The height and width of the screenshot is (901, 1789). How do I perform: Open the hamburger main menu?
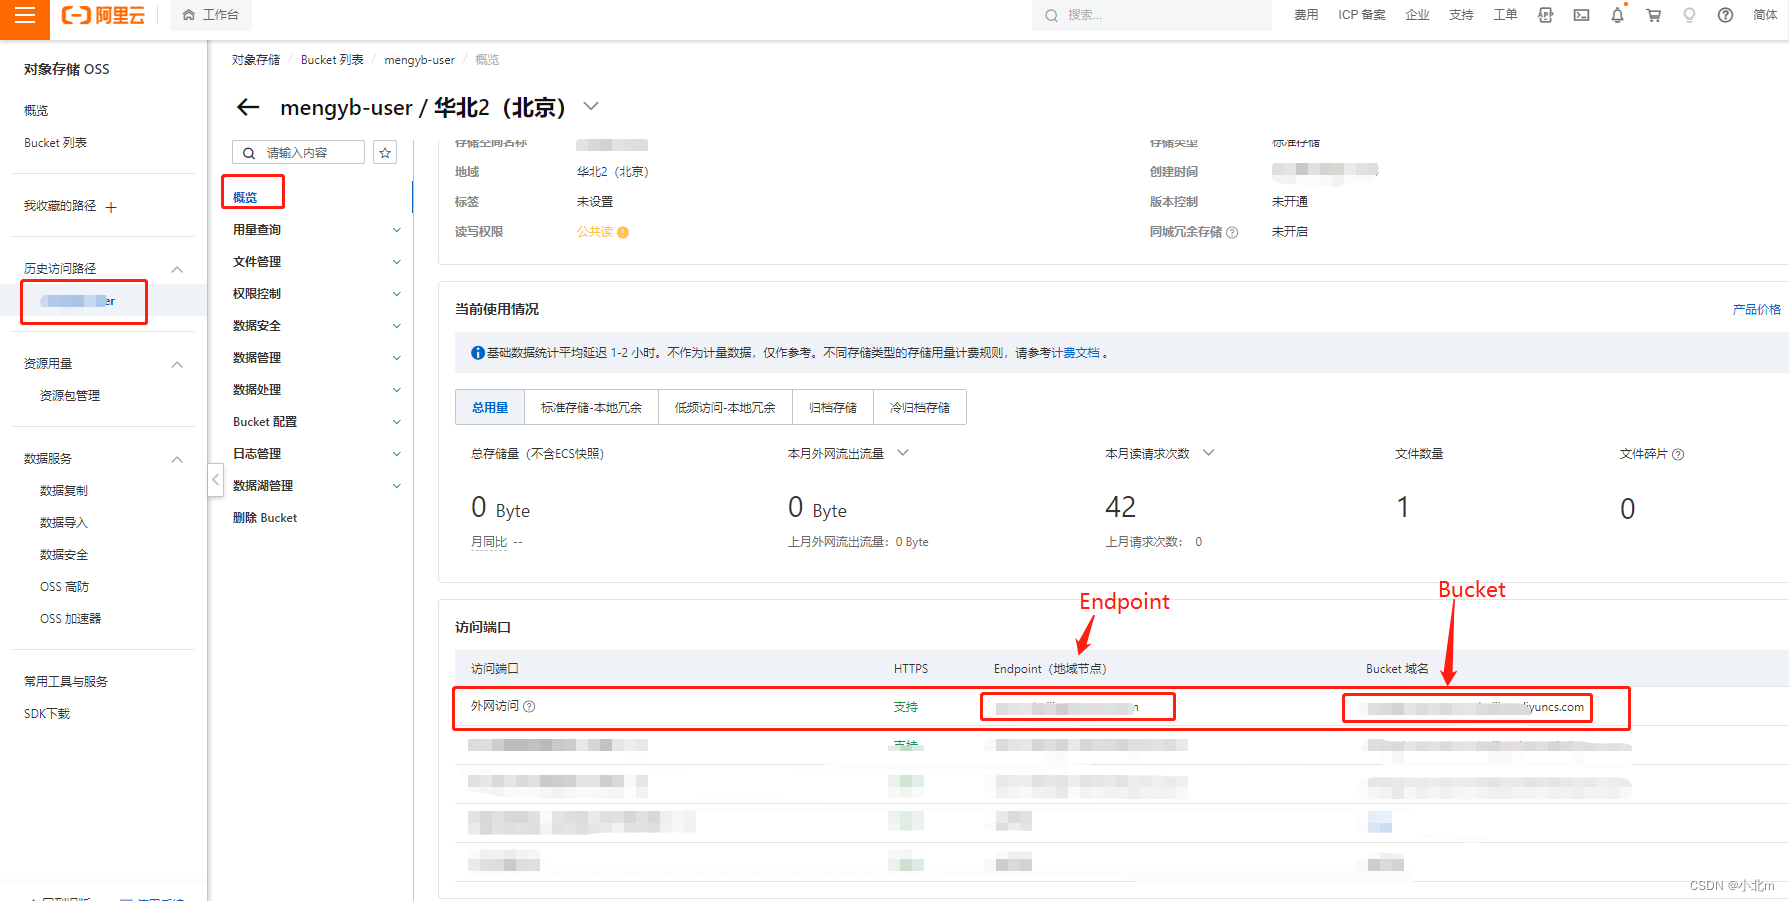click(x=25, y=17)
